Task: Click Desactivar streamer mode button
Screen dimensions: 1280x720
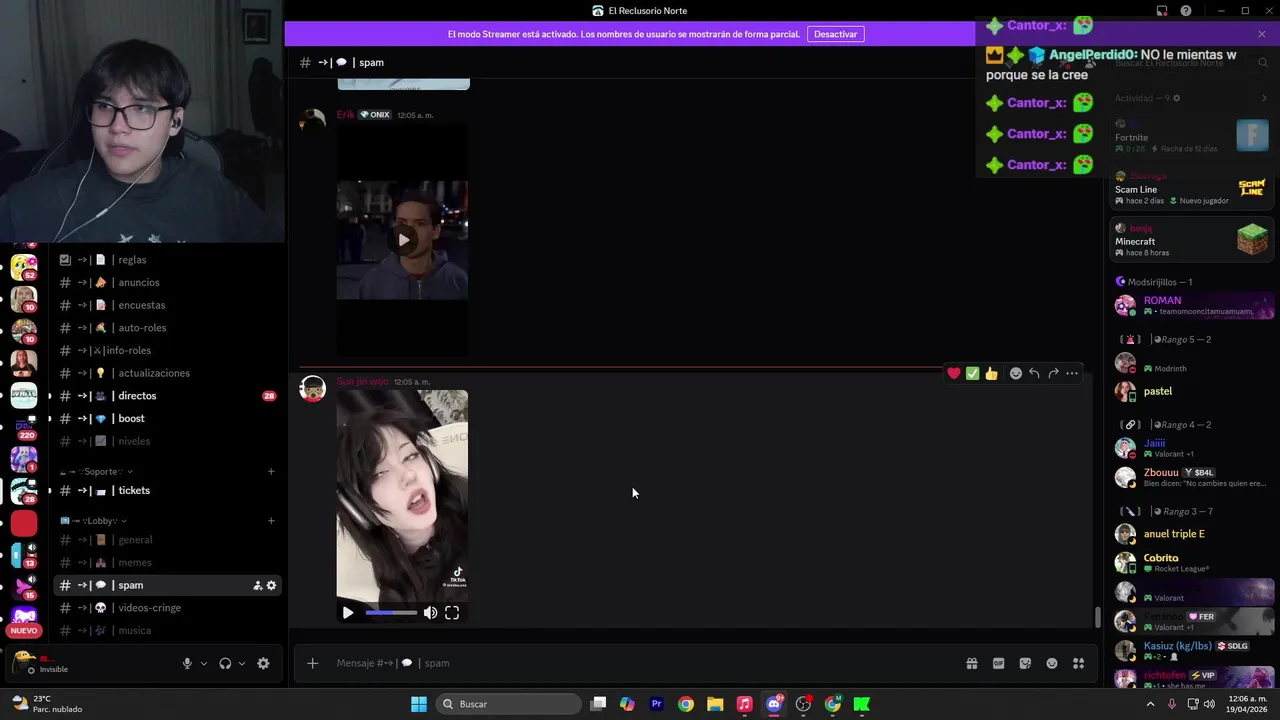Action: coord(835,34)
